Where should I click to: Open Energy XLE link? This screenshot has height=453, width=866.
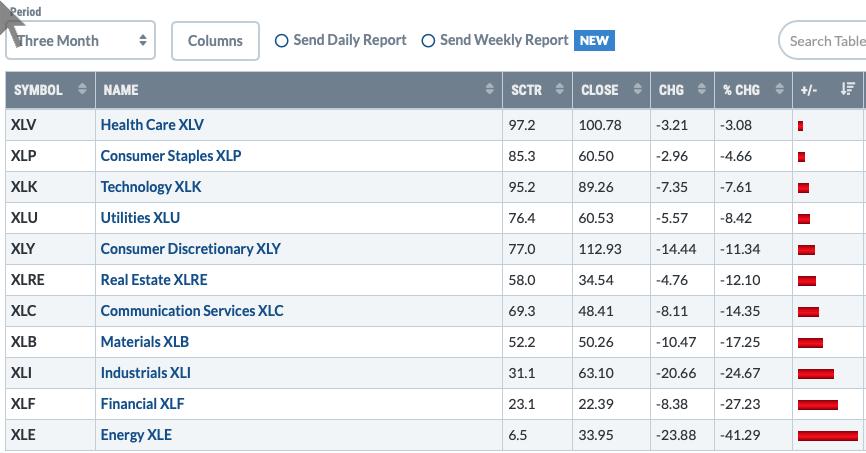[x=136, y=434]
